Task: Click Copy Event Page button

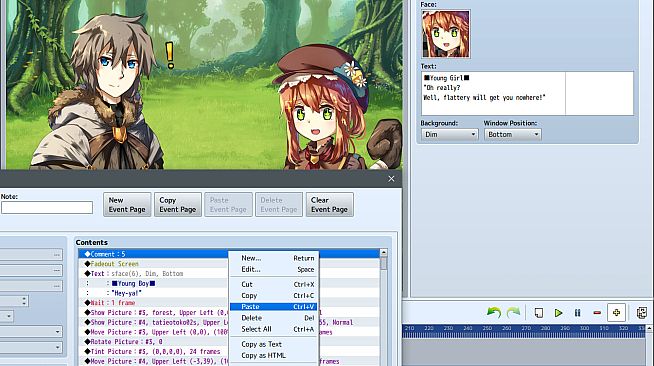Action: point(178,205)
